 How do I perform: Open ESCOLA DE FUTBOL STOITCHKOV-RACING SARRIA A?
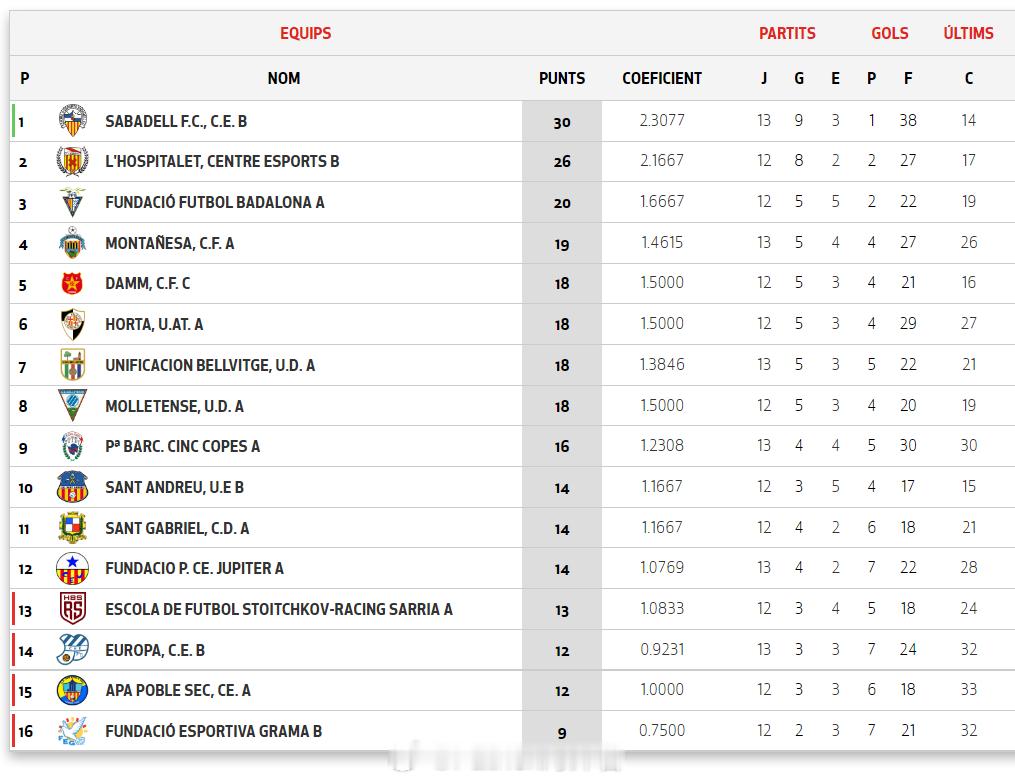click(x=279, y=610)
